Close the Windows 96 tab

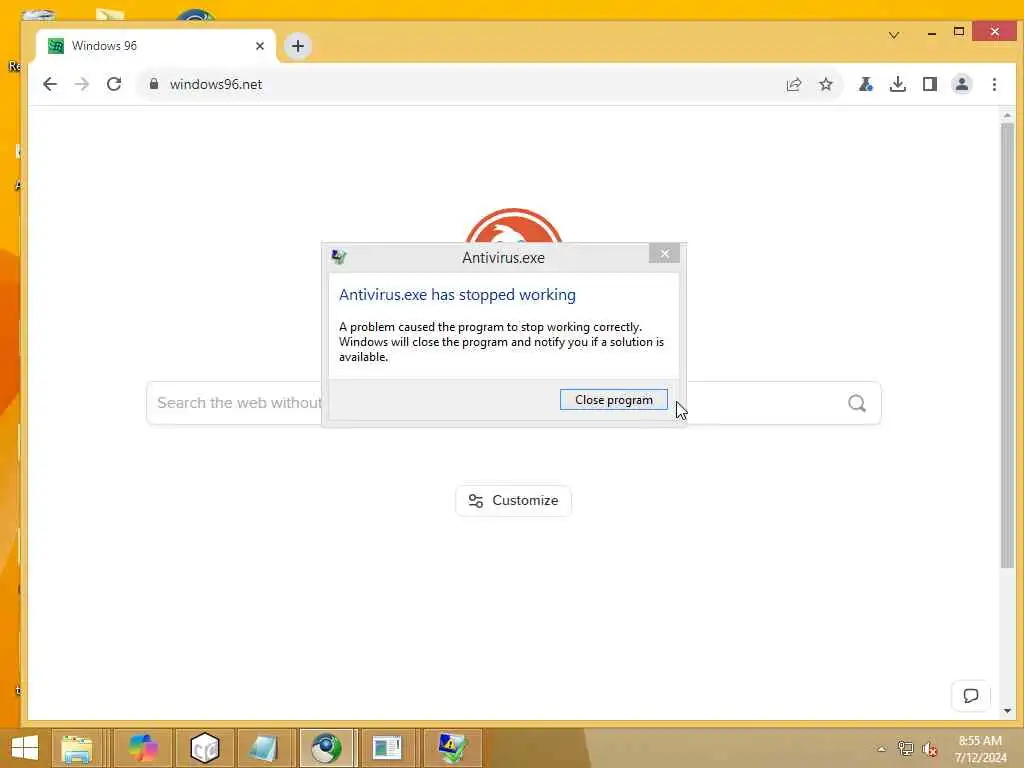(260, 46)
